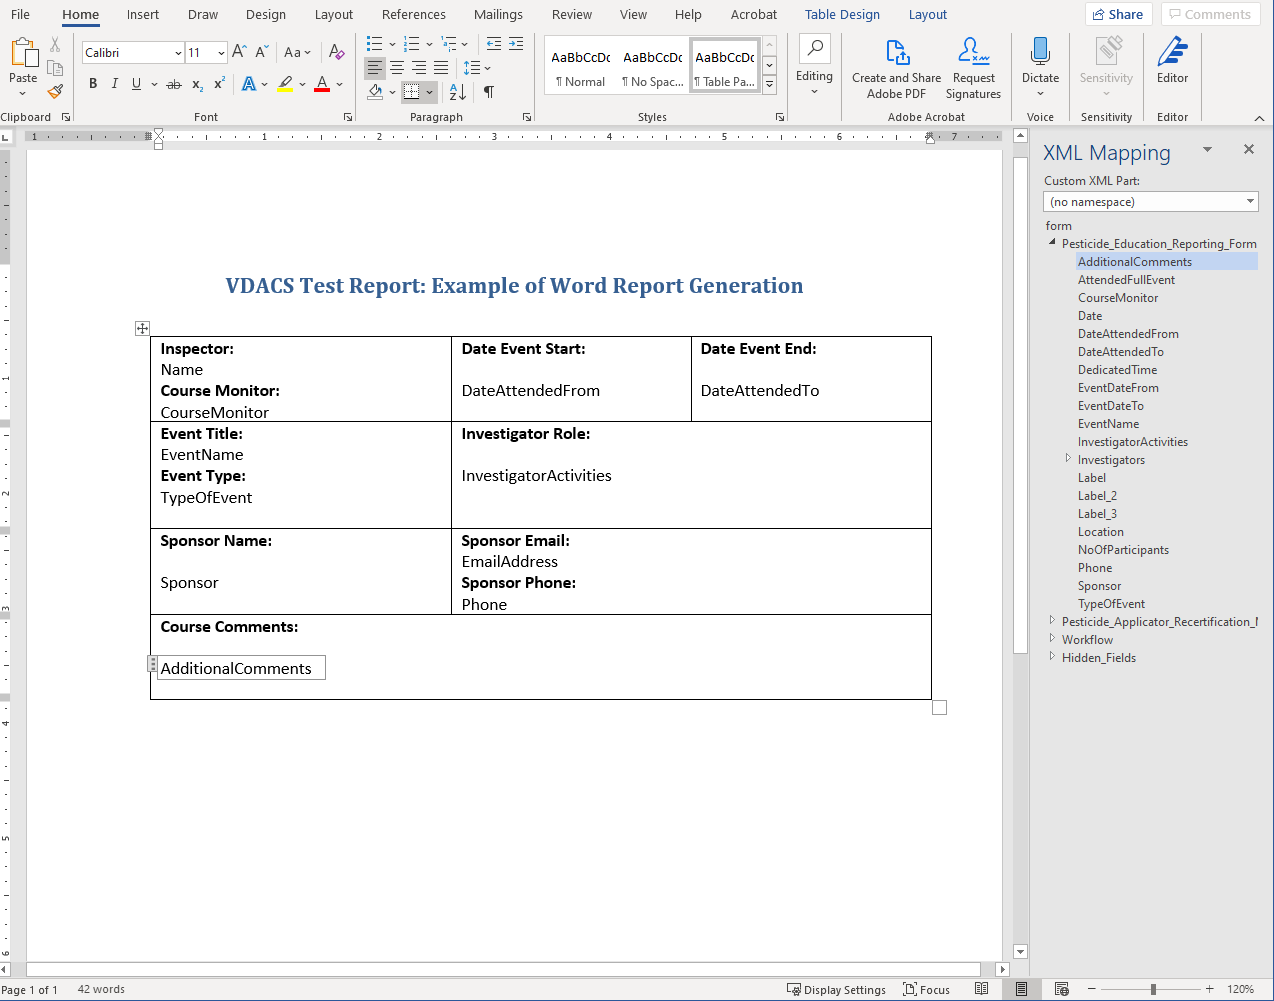The width and height of the screenshot is (1274, 1001).
Task: Toggle underline formatting
Action: (x=137, y=84)
